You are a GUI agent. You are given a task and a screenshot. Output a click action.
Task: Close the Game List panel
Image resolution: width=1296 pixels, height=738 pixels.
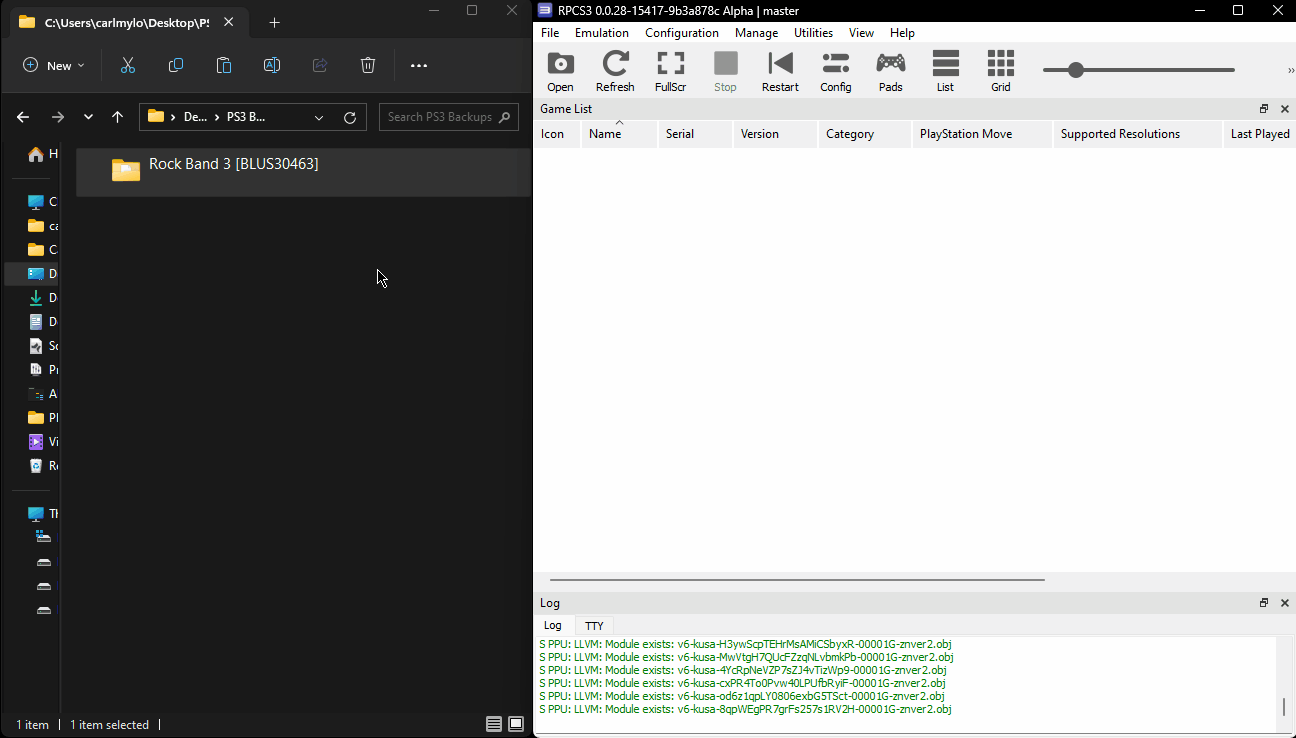click(x=1285, y=109)
